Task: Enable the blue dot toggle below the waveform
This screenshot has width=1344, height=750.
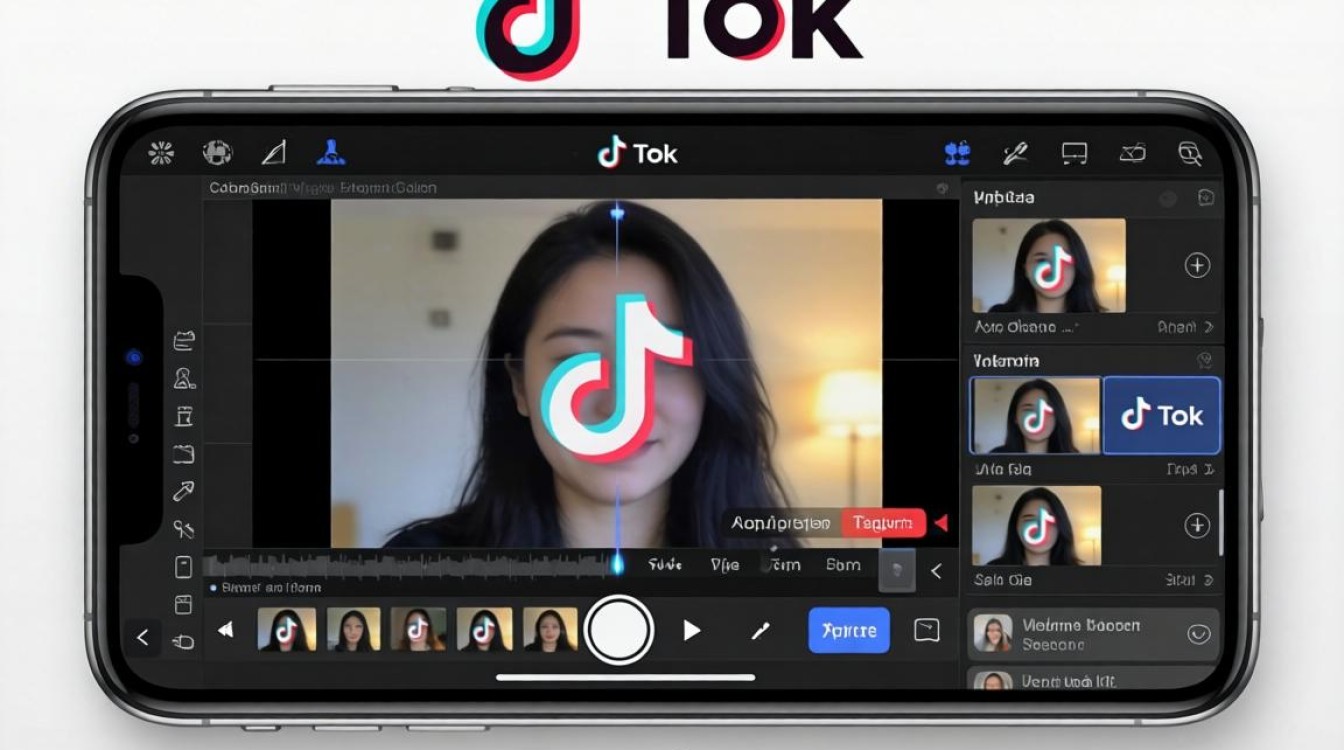Action: [x=215, y=588]
